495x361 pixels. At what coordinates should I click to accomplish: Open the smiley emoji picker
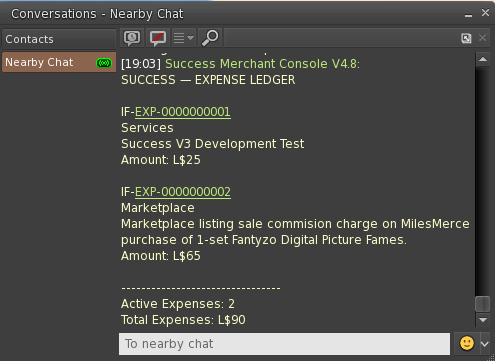[467, 343]
